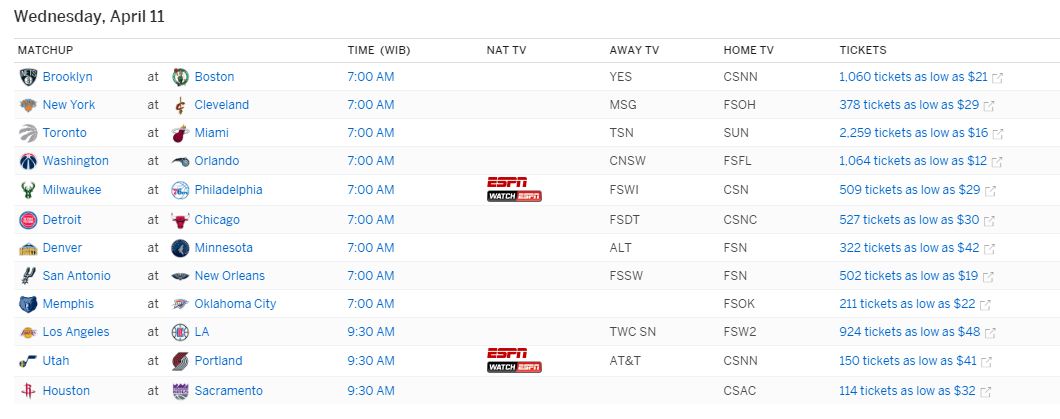Open WatchESPN for Milwaukee at Philadelphia
The height and width of the screenshot is (419, 1060).
pos(514,196)
